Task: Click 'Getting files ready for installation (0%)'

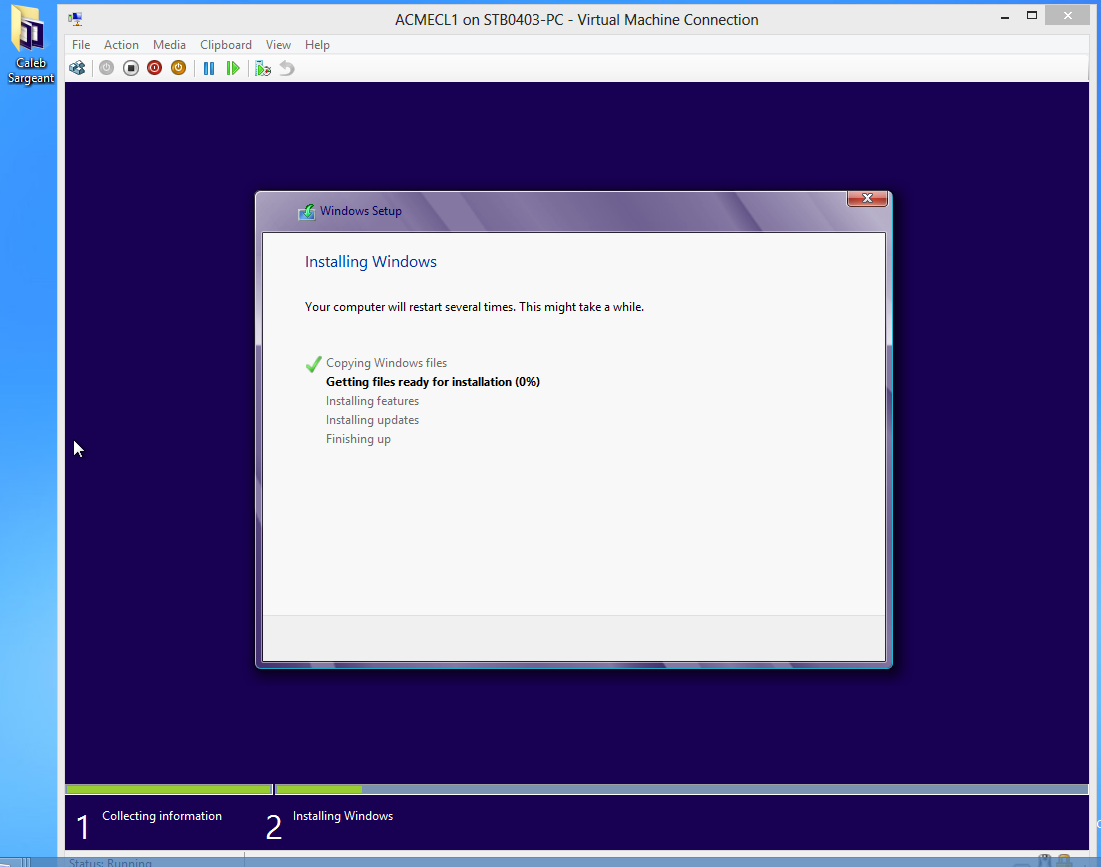Action: point(433,382)
